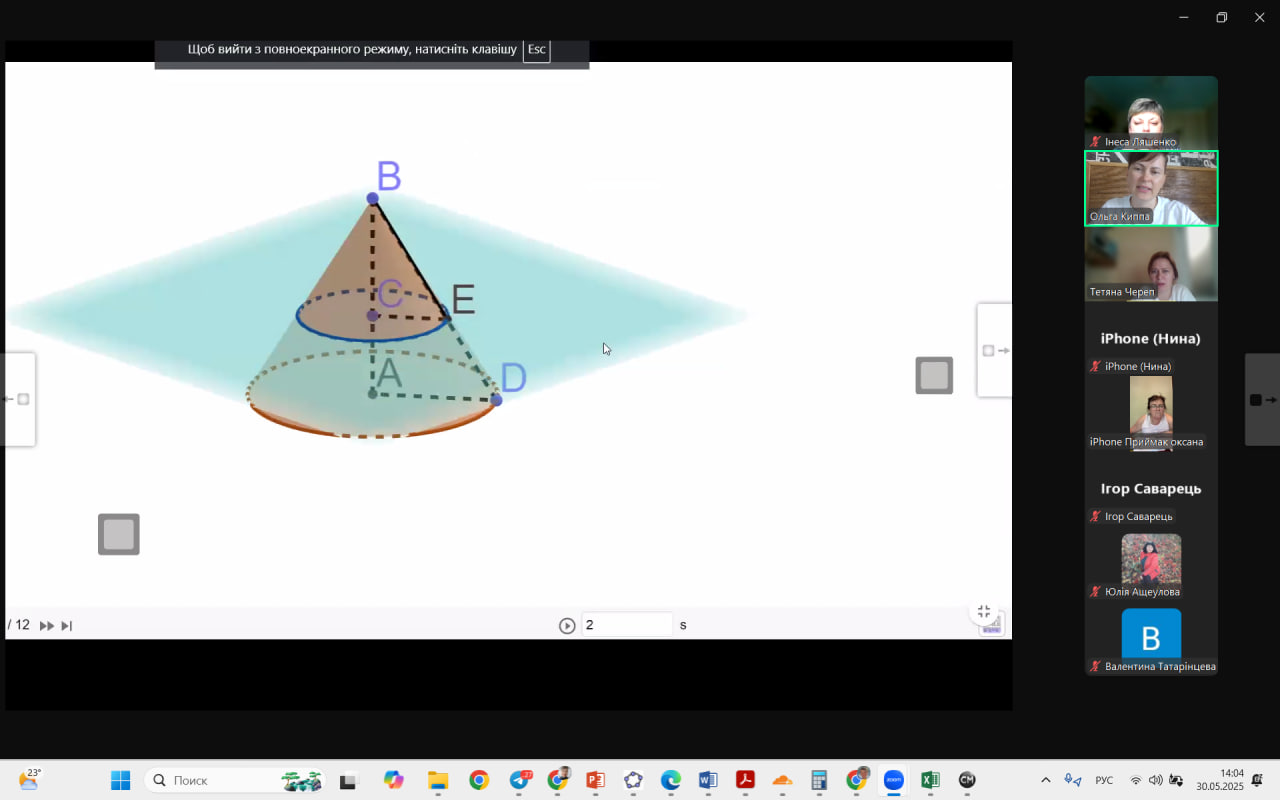
Task: Select Тетяна Череп's video tile
Action: click(x=1151, y=263)
